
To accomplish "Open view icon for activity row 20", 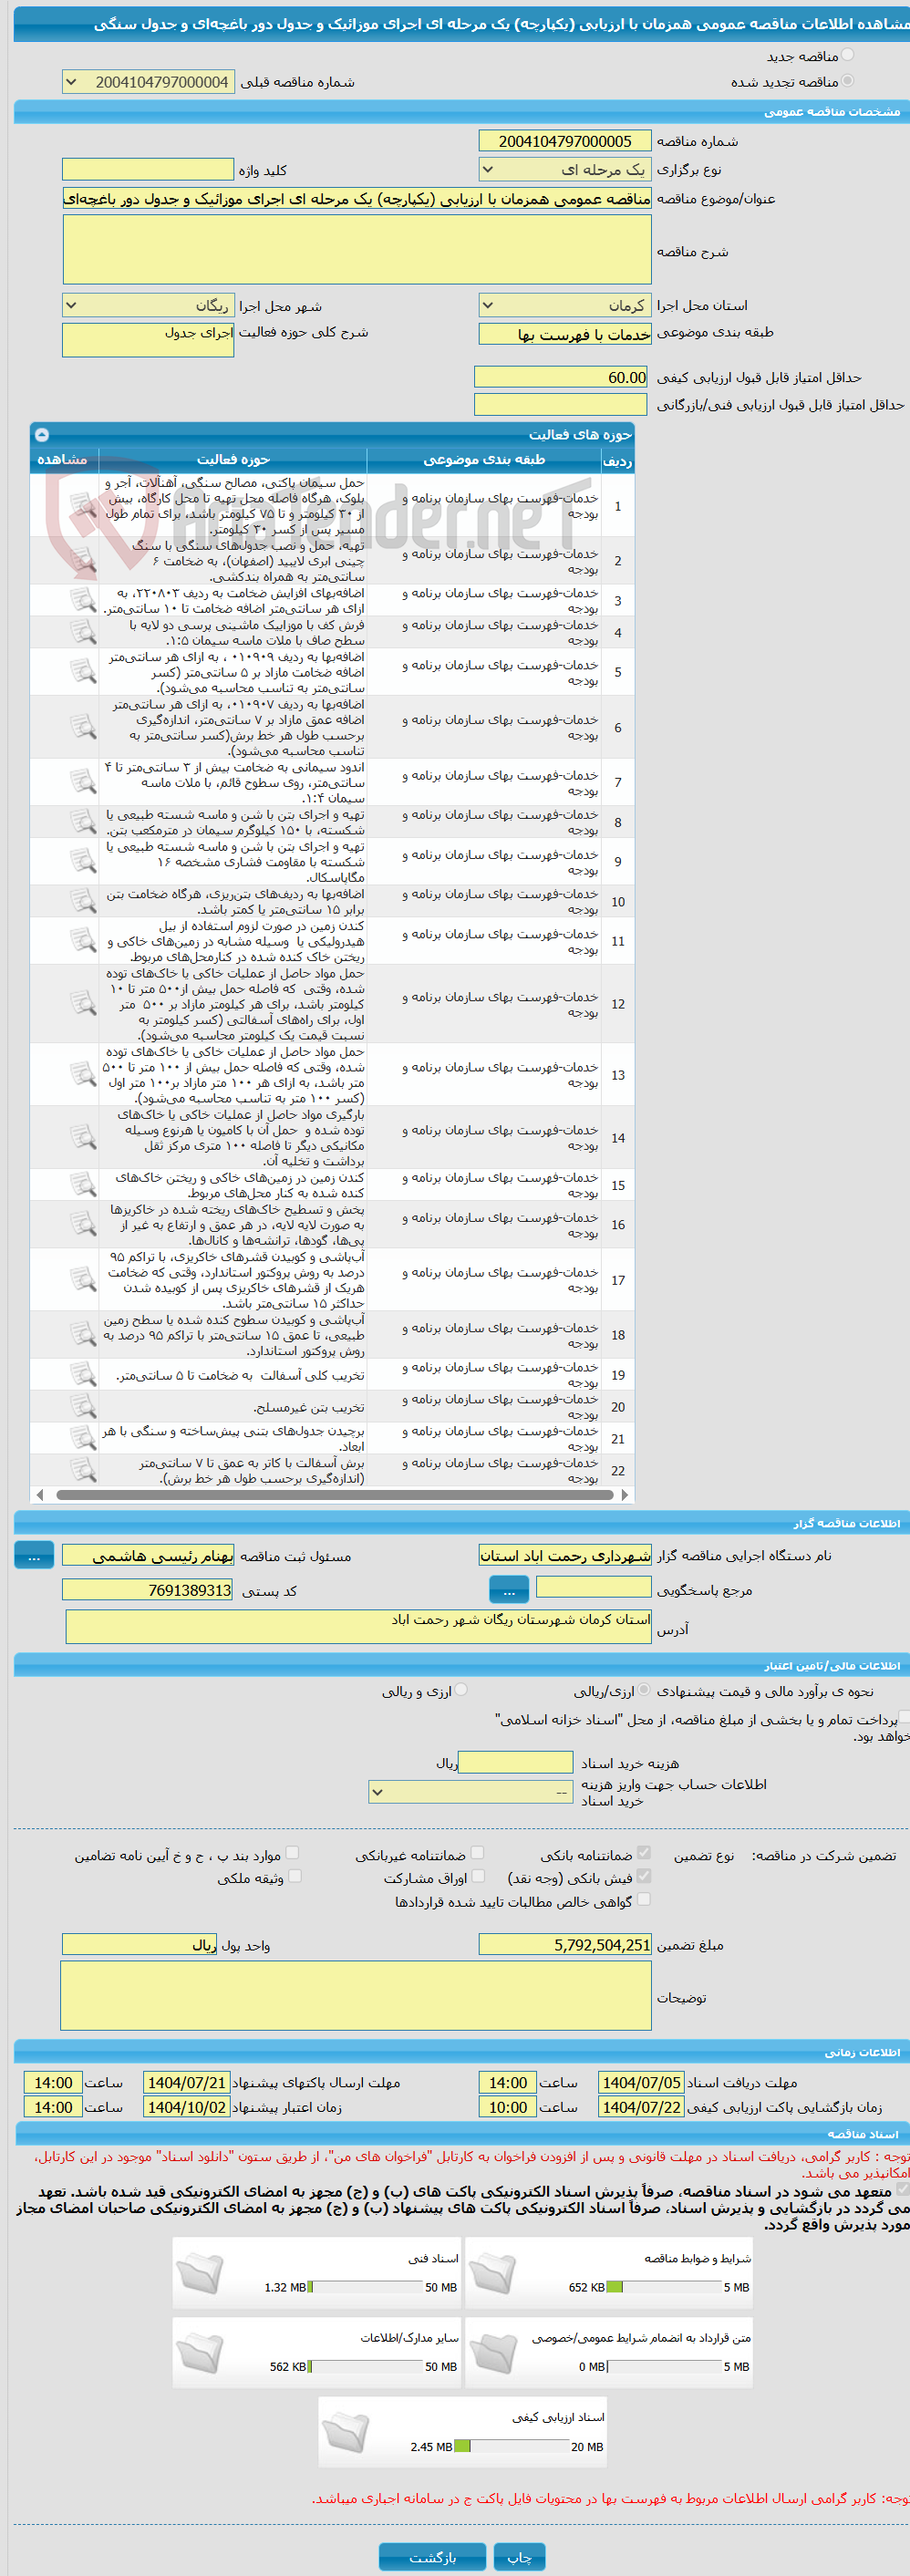I will coord(83,1407).
